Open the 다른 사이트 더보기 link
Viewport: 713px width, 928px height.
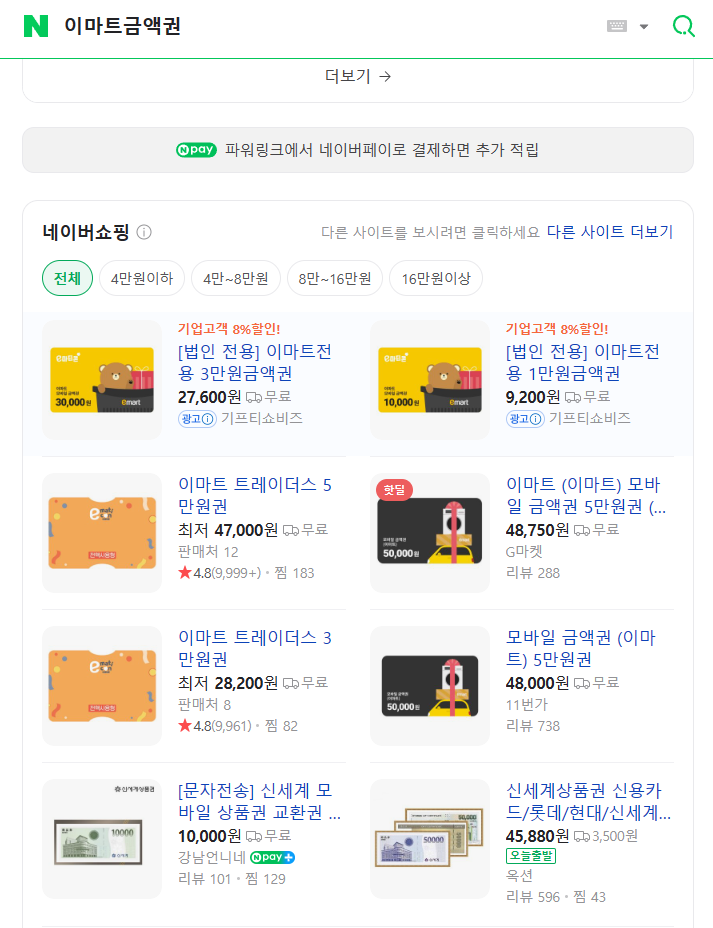point(609,232)
